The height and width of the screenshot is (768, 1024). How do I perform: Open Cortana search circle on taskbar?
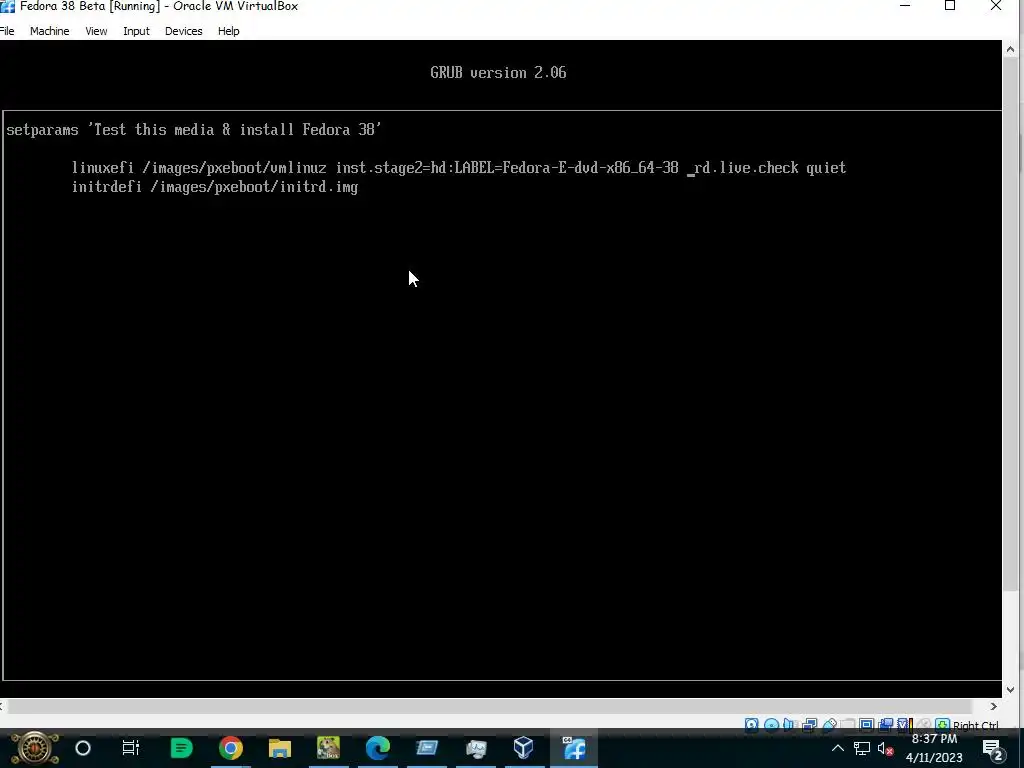[83, 748]
